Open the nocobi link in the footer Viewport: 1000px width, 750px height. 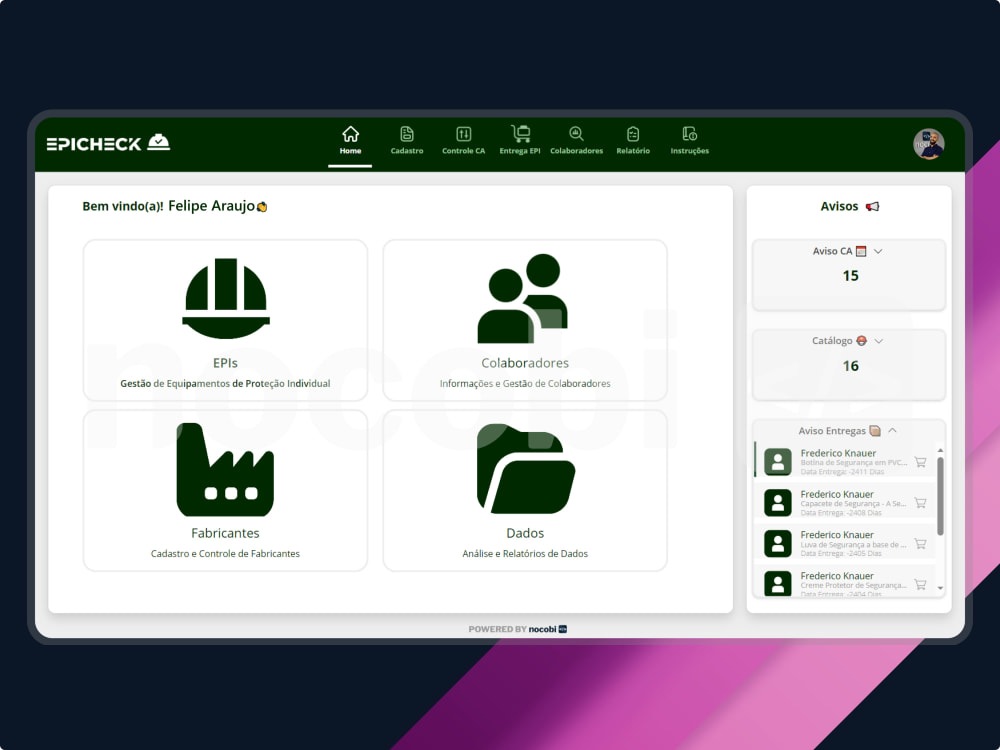coord(548,629)
